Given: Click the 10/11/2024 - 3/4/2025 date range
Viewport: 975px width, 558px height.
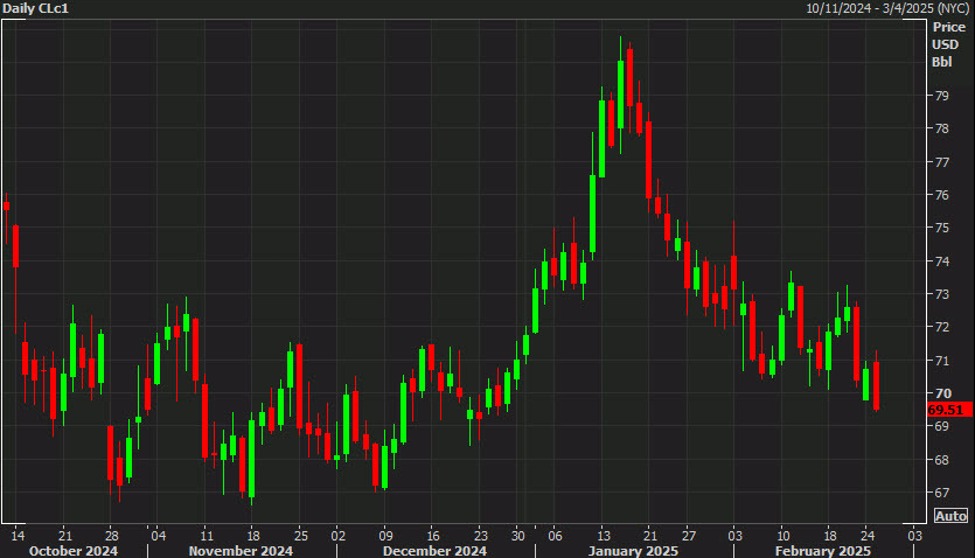Looking at the screenshot, I should click(888, 8).
